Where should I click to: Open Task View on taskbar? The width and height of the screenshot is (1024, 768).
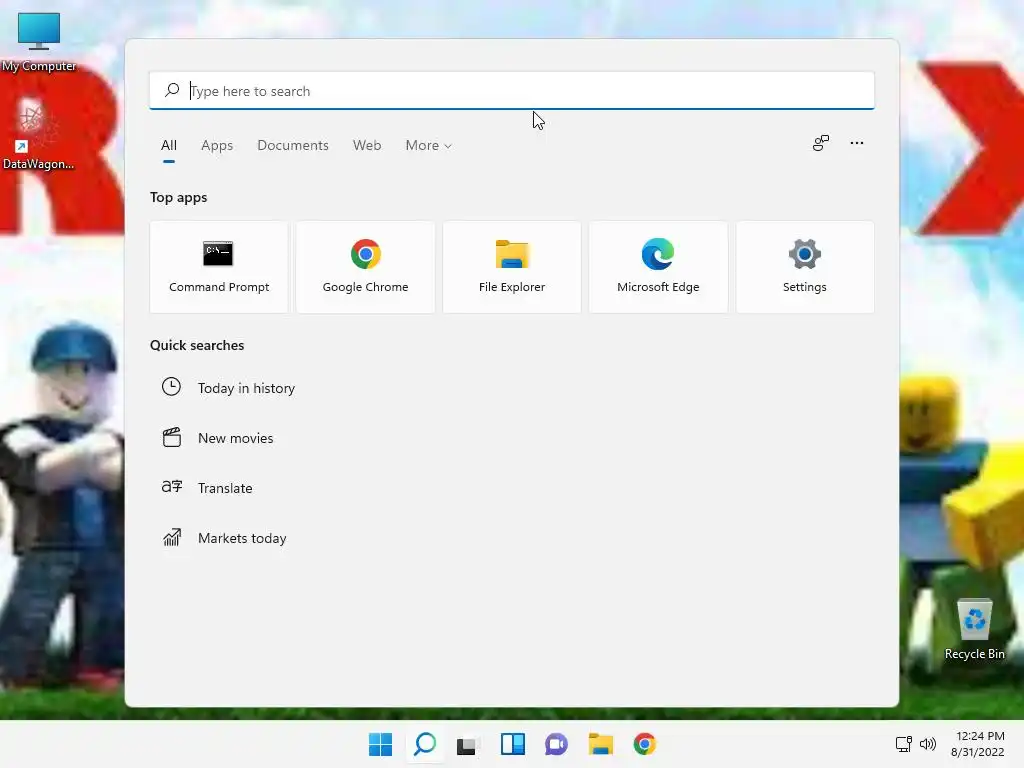(x=468, y=744)
